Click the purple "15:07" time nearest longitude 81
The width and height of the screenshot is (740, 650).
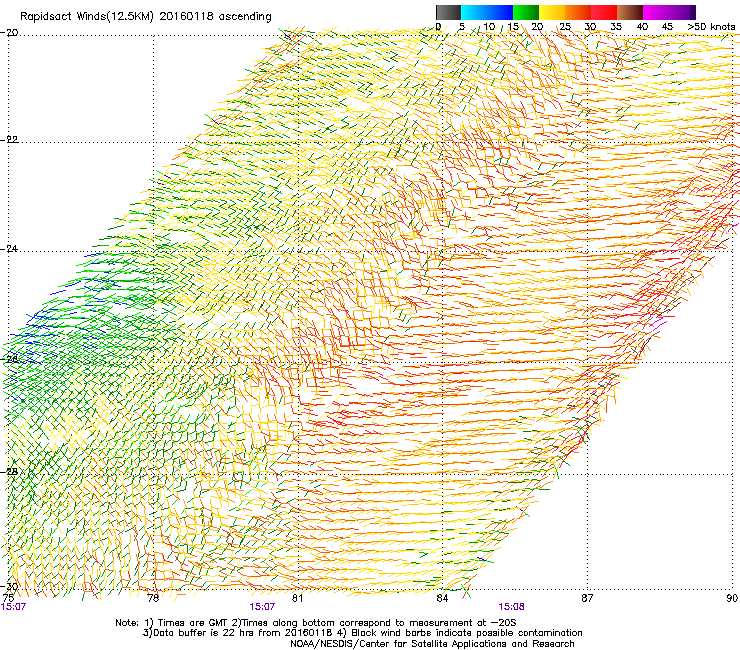pos(262,607)
